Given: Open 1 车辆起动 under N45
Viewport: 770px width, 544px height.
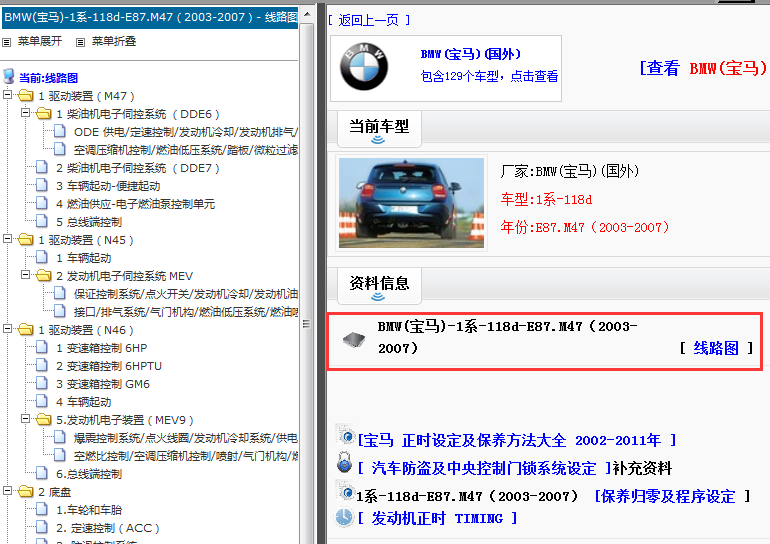Looking at the screenshot, I should point(83,258).
